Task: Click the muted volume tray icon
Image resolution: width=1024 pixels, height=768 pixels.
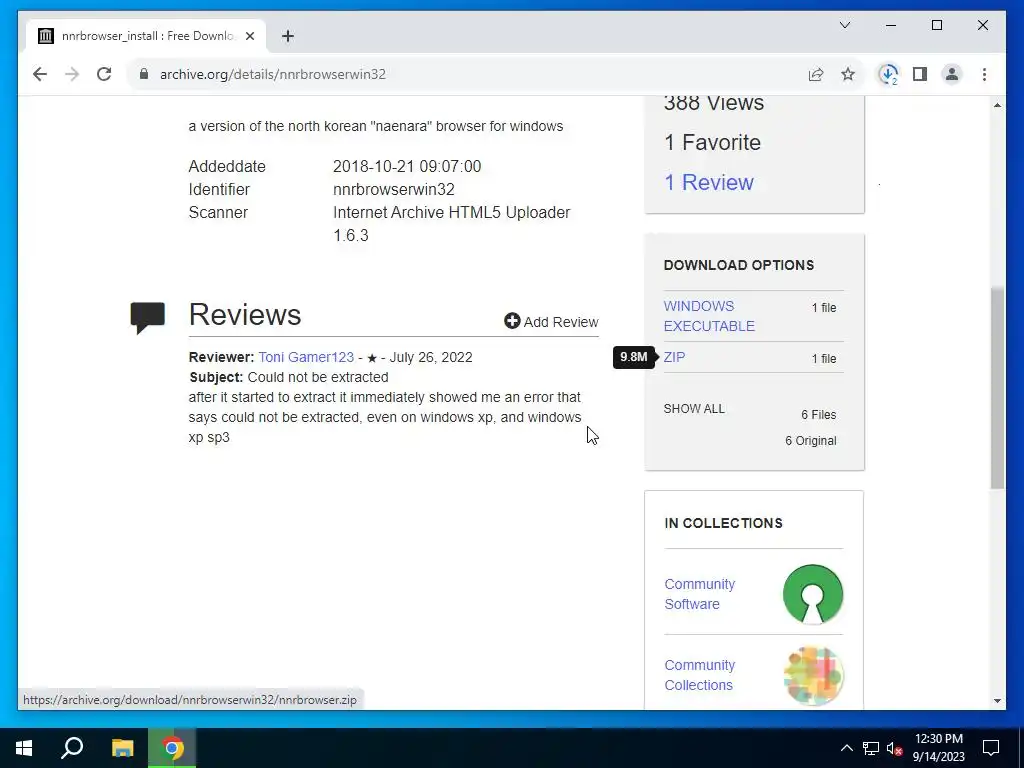Action: (894, 748)
